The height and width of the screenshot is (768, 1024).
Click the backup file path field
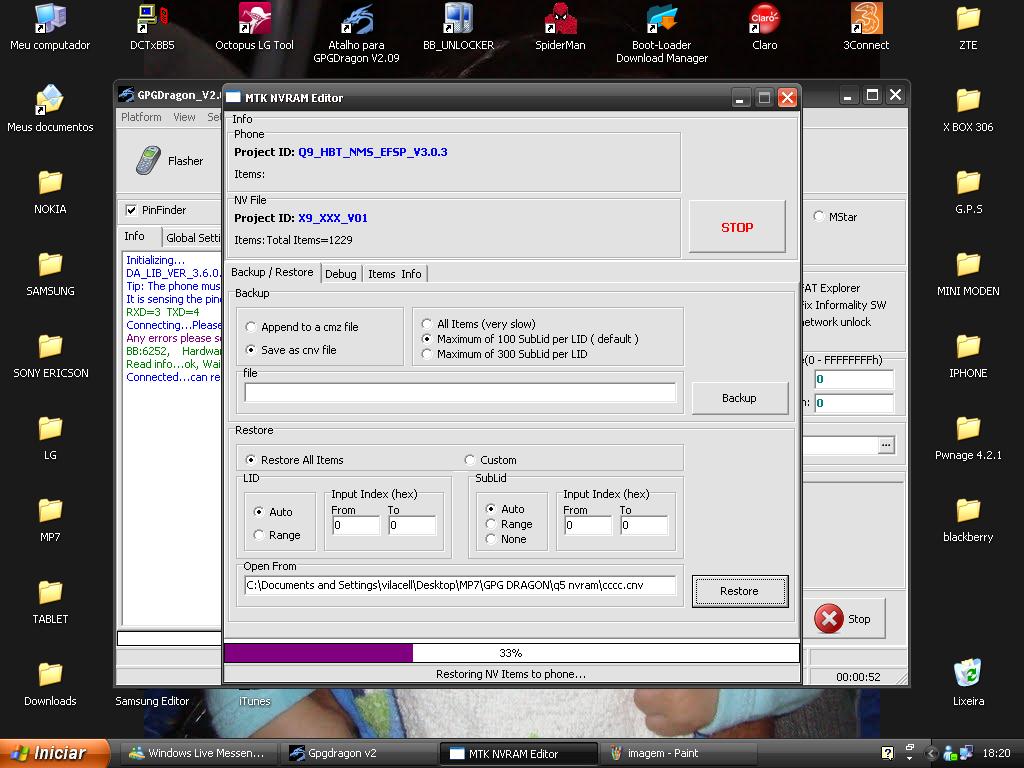point(460,392)
